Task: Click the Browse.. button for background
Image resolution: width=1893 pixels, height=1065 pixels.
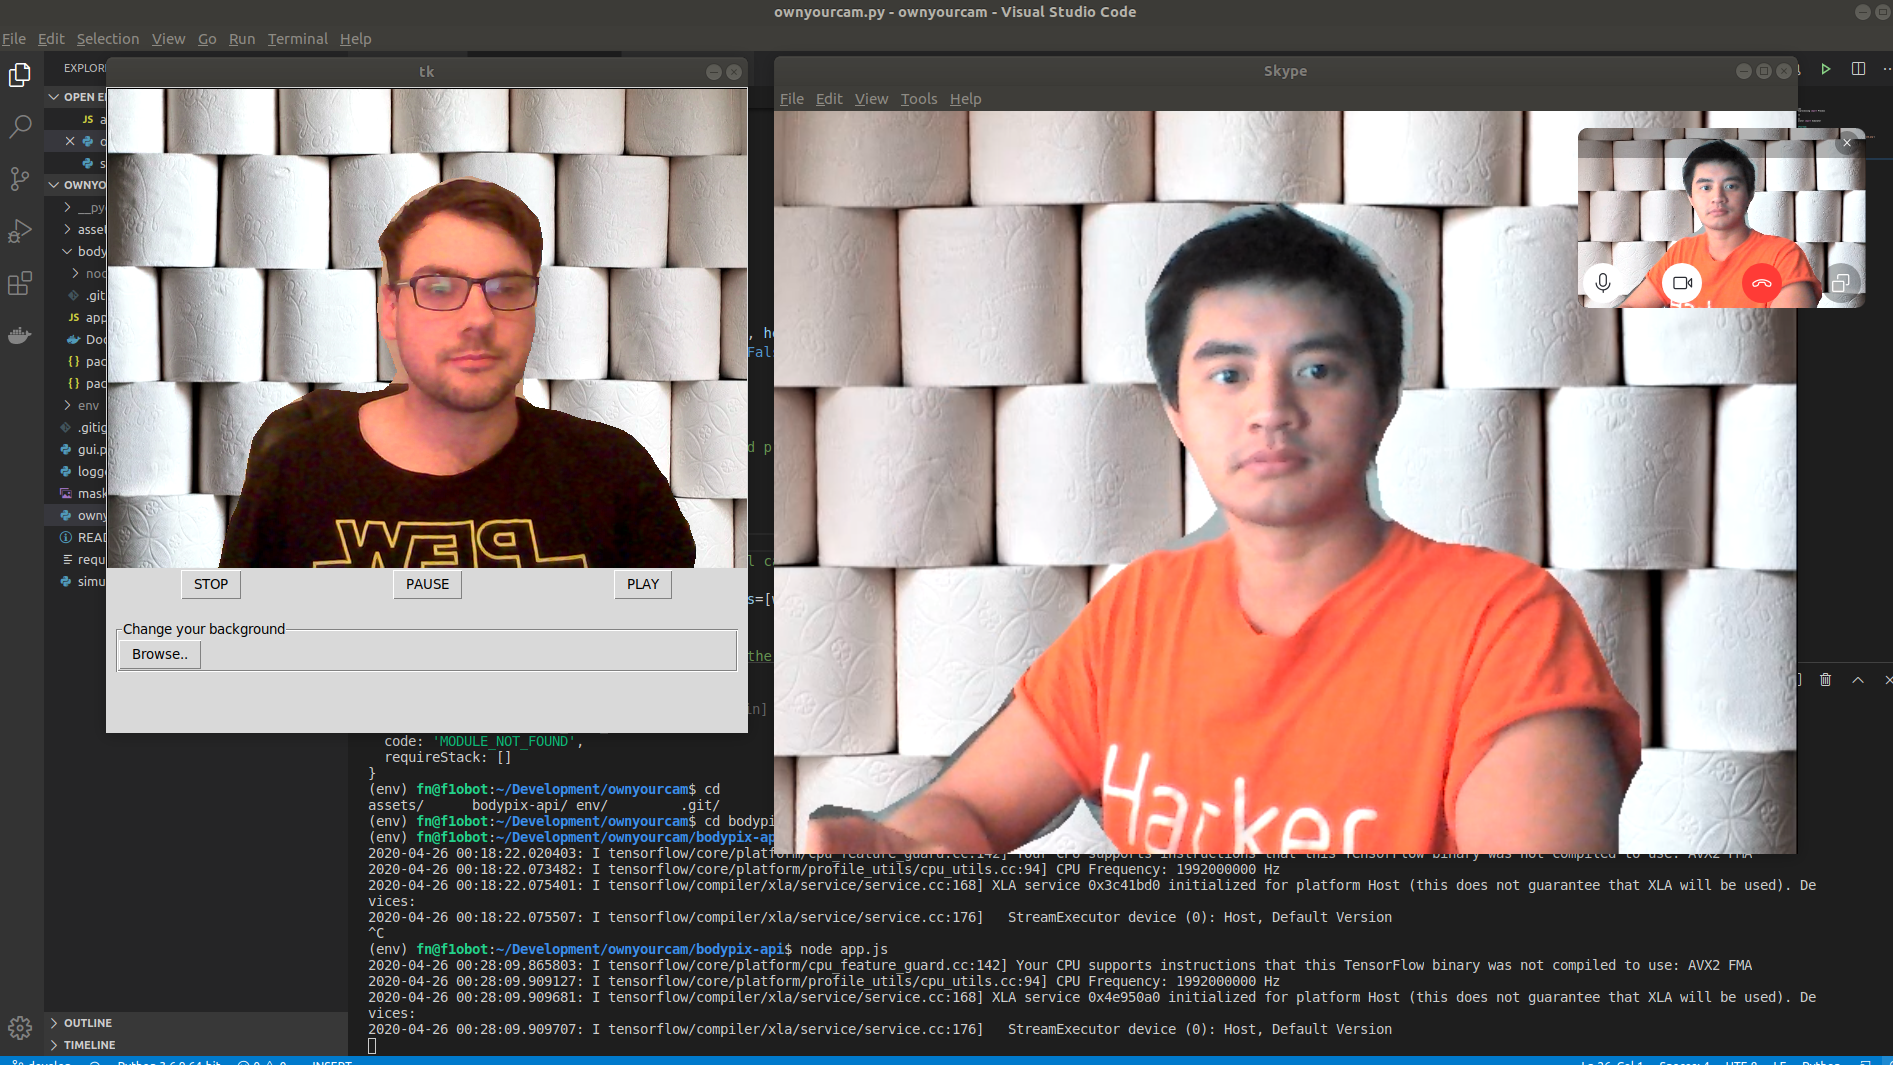Action: (160, 654)
